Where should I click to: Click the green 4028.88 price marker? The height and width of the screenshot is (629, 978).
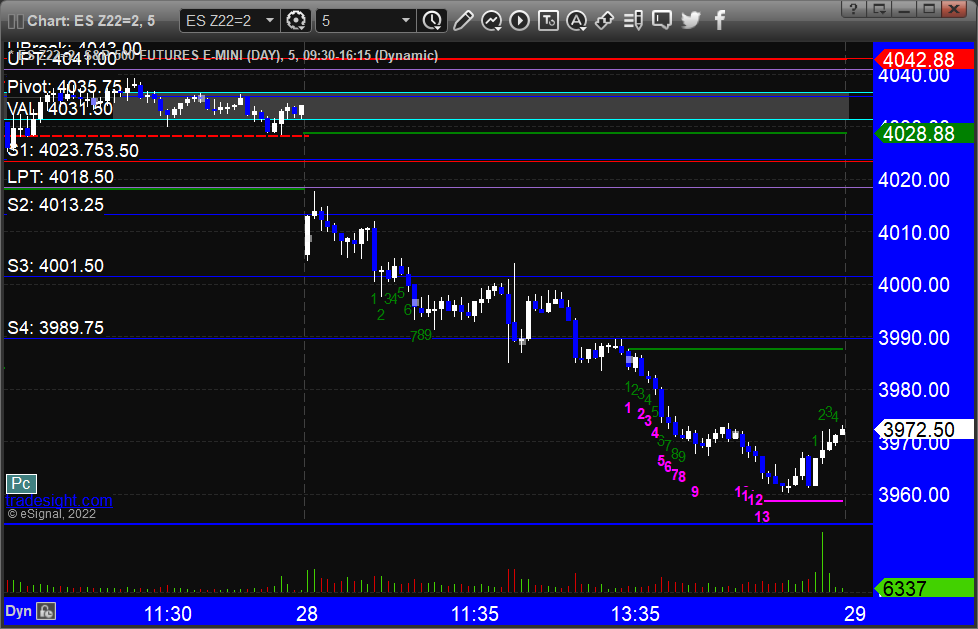tap(924, 134)
